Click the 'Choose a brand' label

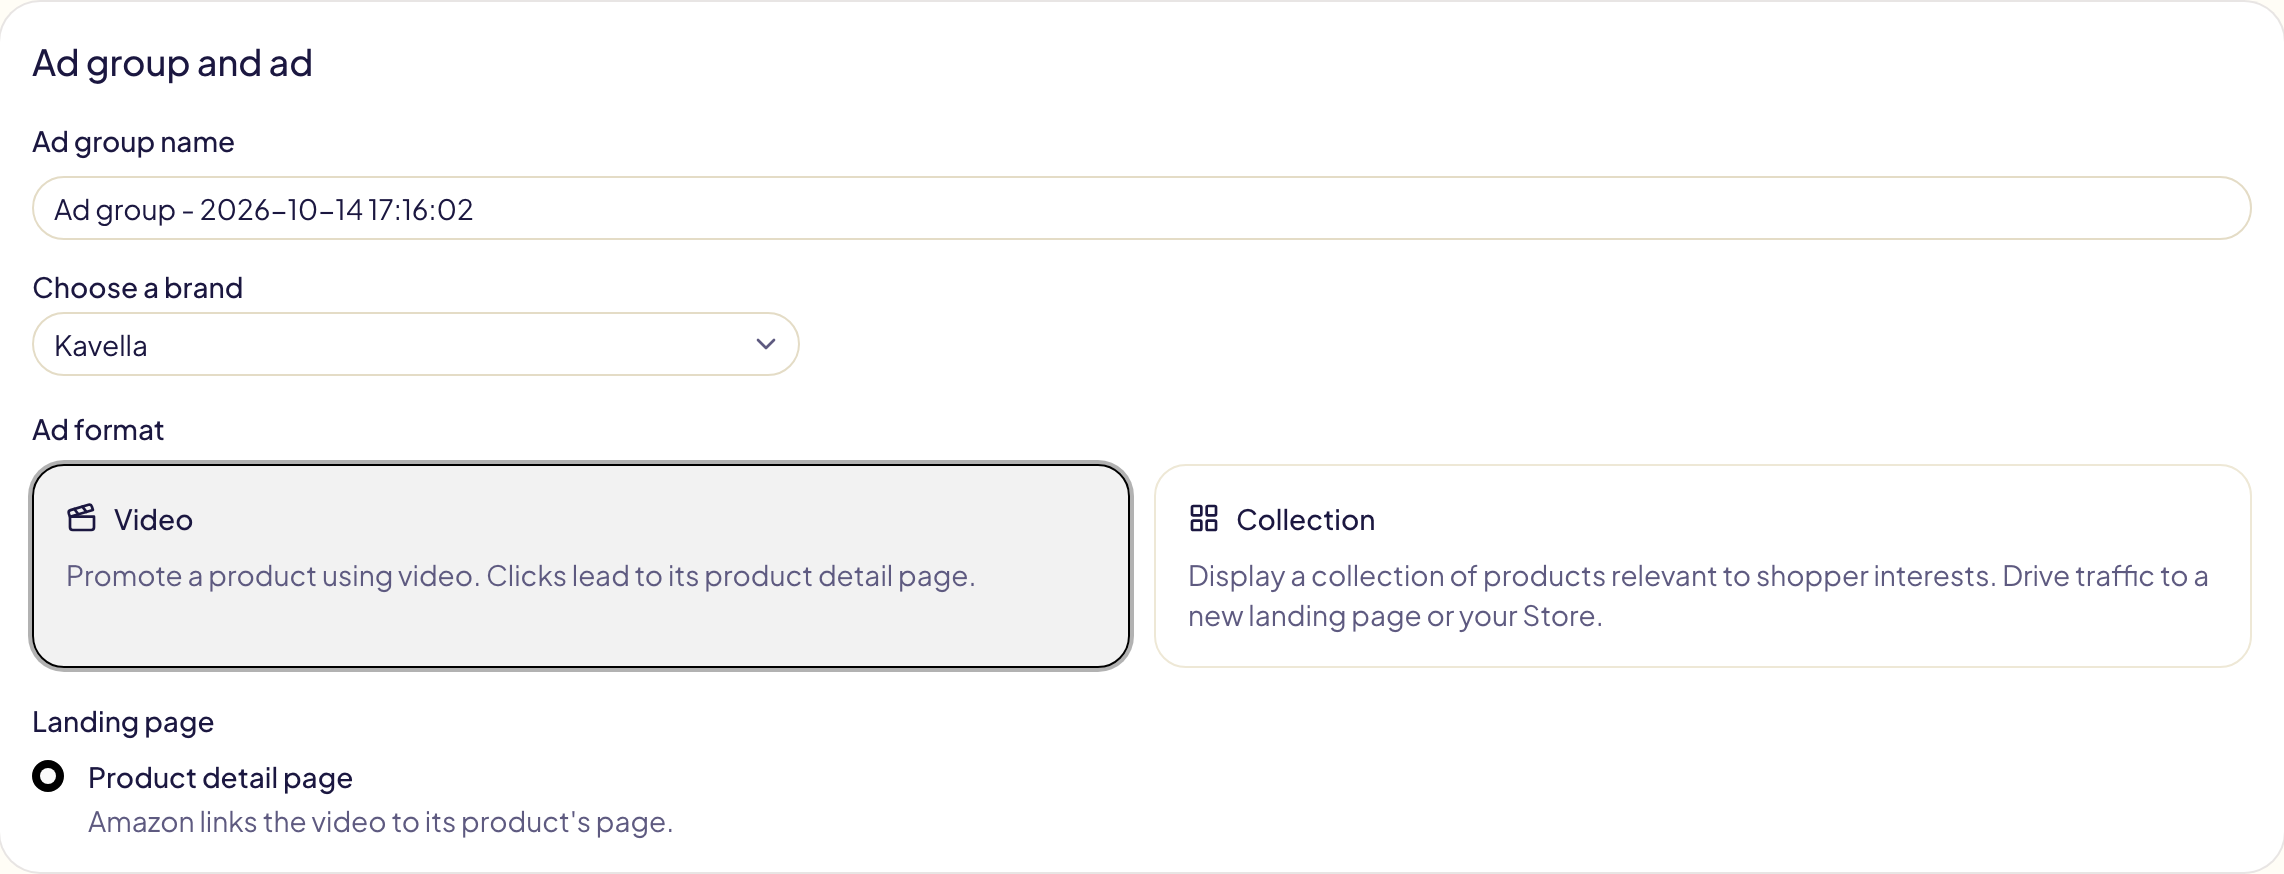(138, 288)
